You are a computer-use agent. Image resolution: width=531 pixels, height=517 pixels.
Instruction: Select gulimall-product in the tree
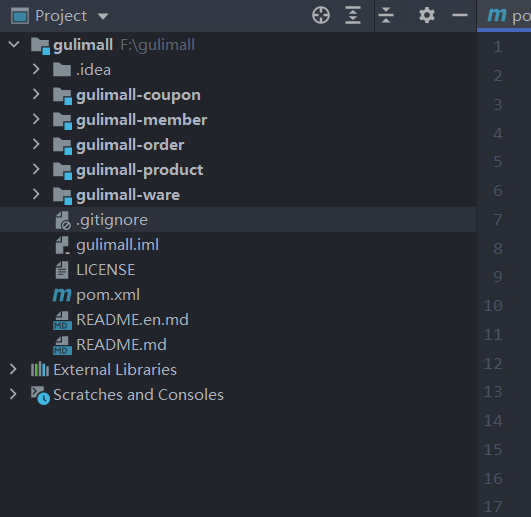point(140,170)
